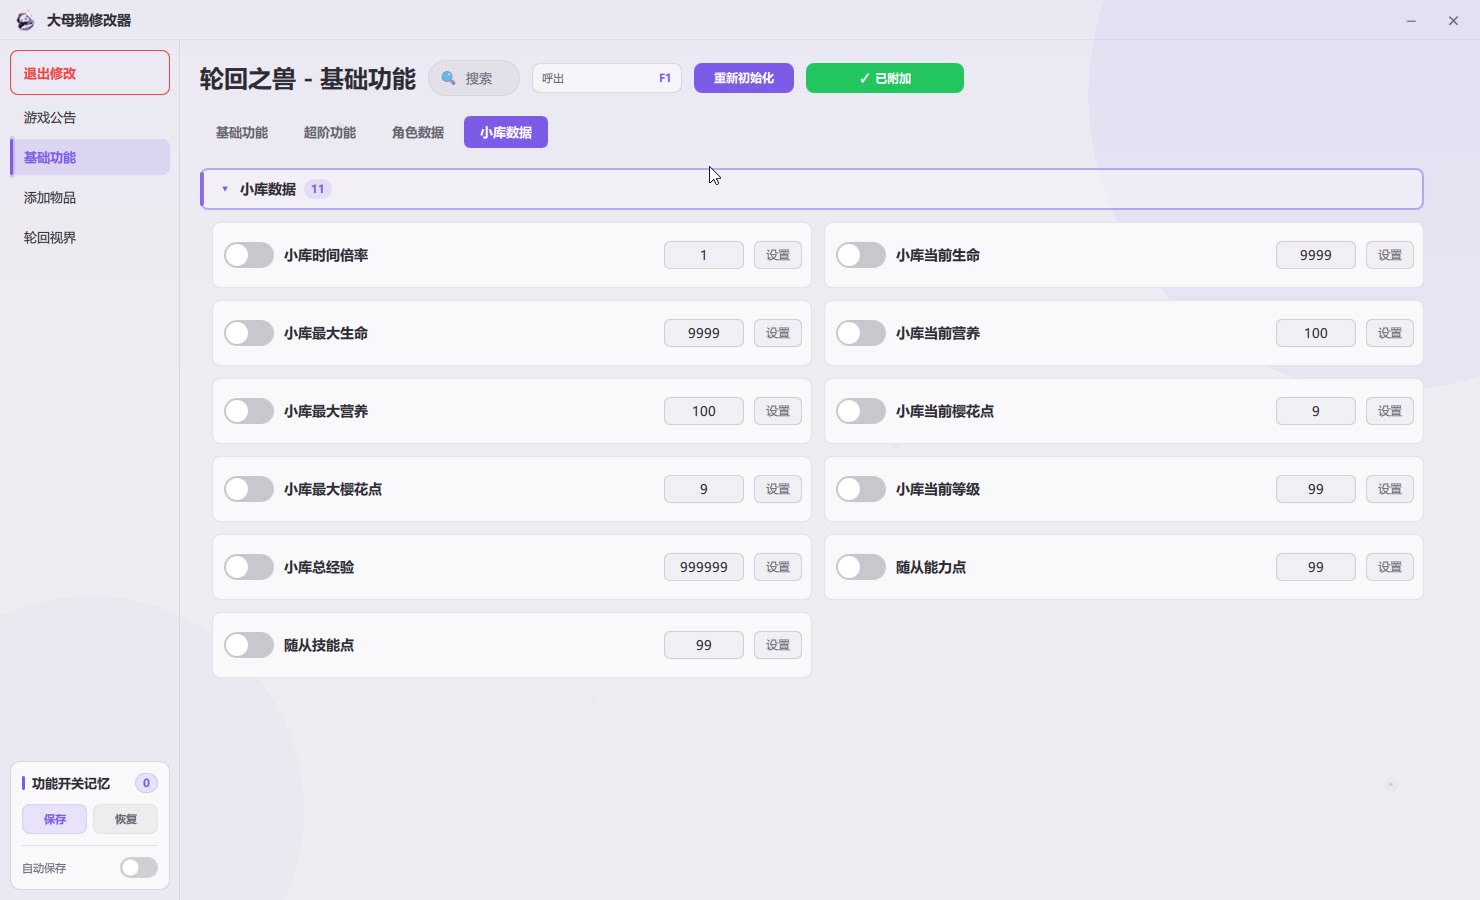Screen dimensions: 1480x900
Task: Enable 小库最大樱花点 switch
Action: 249,489
